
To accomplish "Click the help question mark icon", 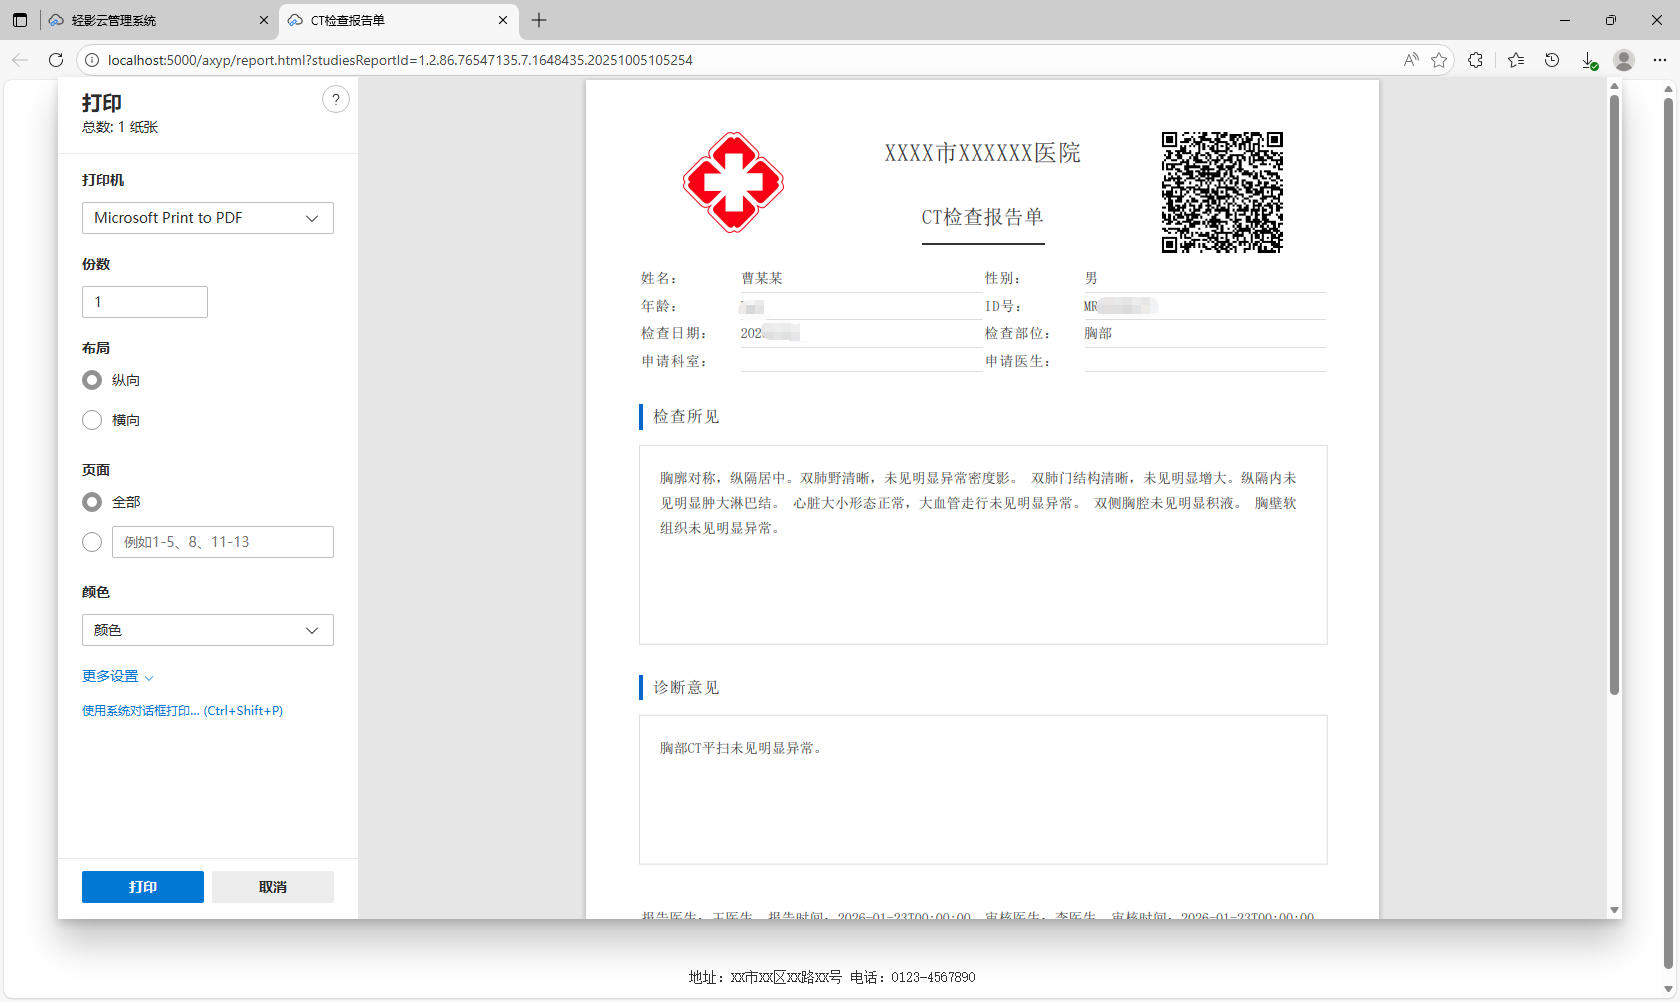I will (x=336, y=99).
